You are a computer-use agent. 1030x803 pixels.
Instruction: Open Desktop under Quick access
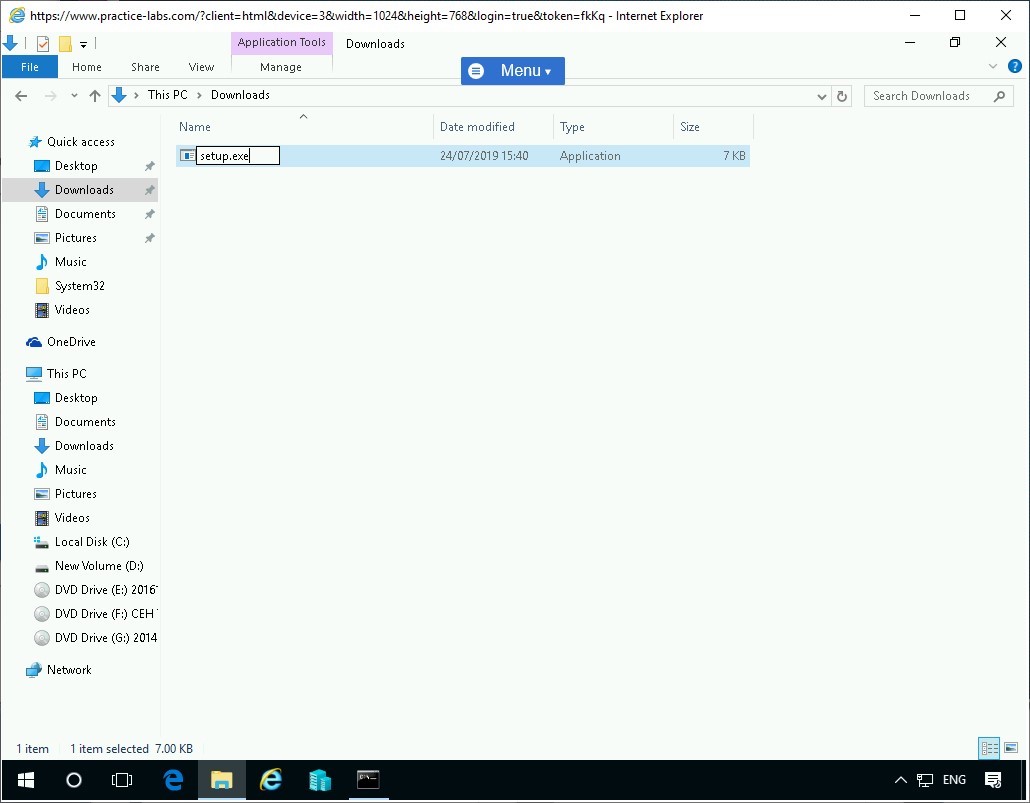pyautogui.click(x=76, y=166)
